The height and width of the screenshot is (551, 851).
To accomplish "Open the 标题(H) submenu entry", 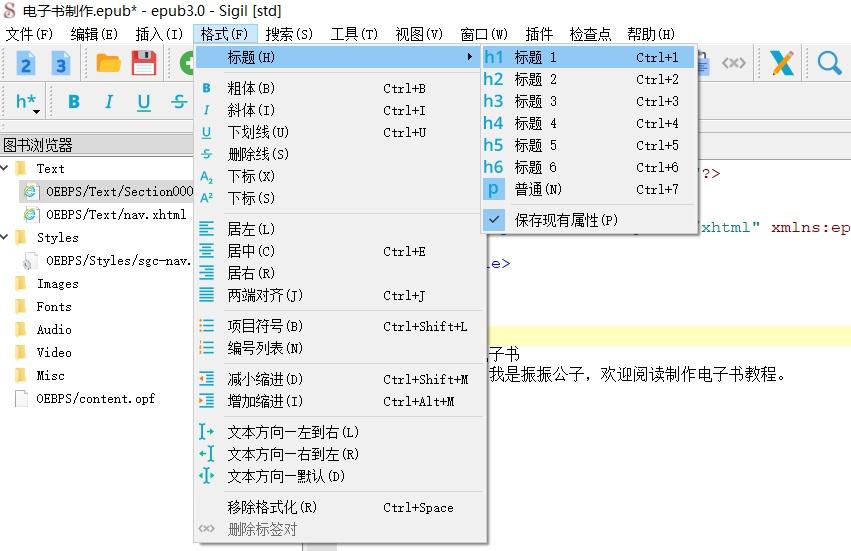I will [x=340, y=57].
